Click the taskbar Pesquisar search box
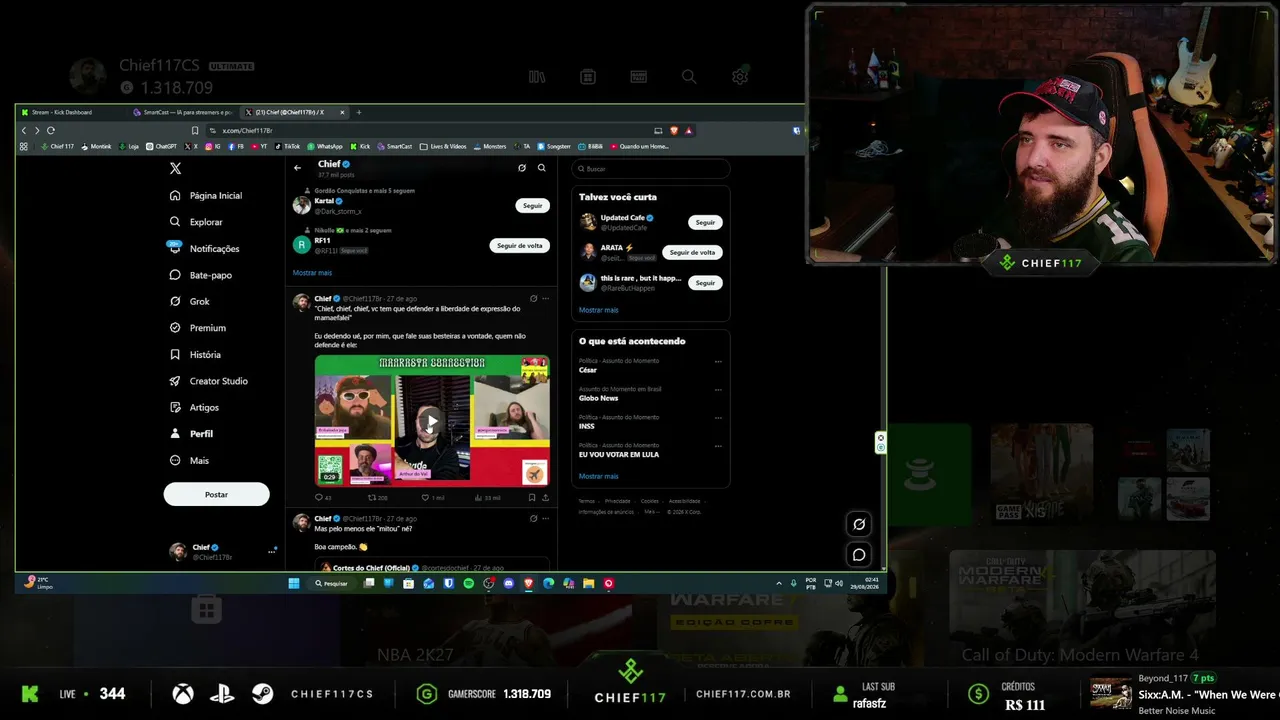The height and width of the screenshot is (720, 1280). point(331,583)
